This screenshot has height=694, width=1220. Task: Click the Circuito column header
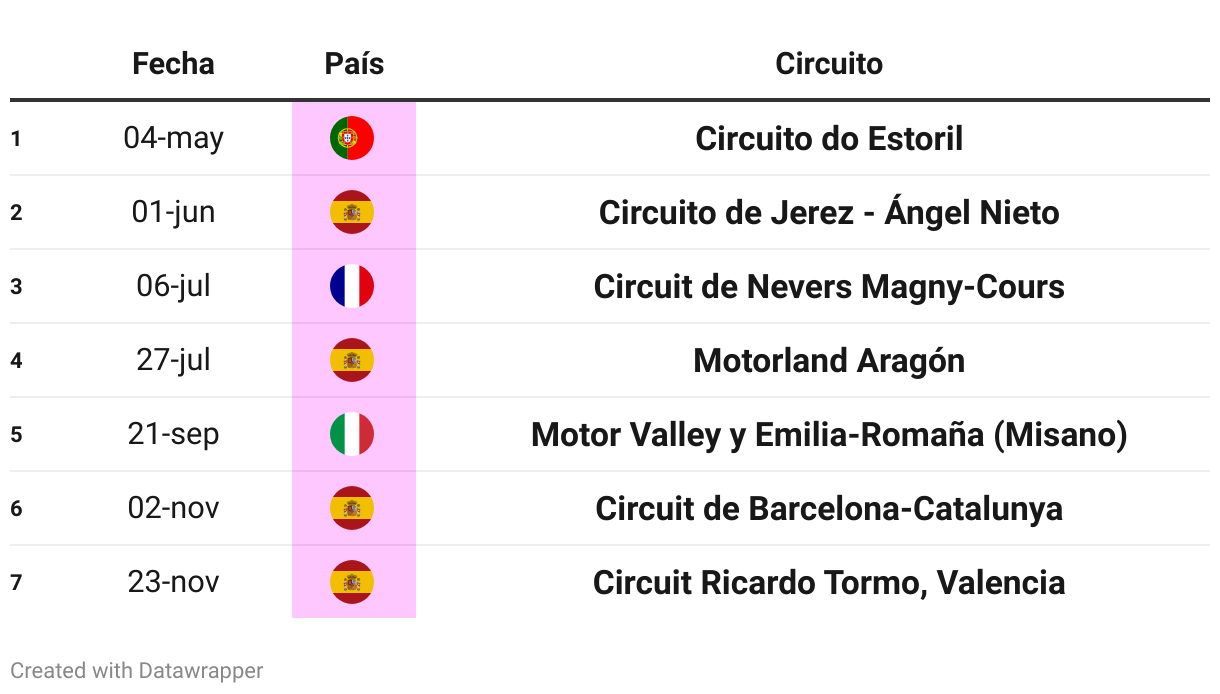coord(829,64)
